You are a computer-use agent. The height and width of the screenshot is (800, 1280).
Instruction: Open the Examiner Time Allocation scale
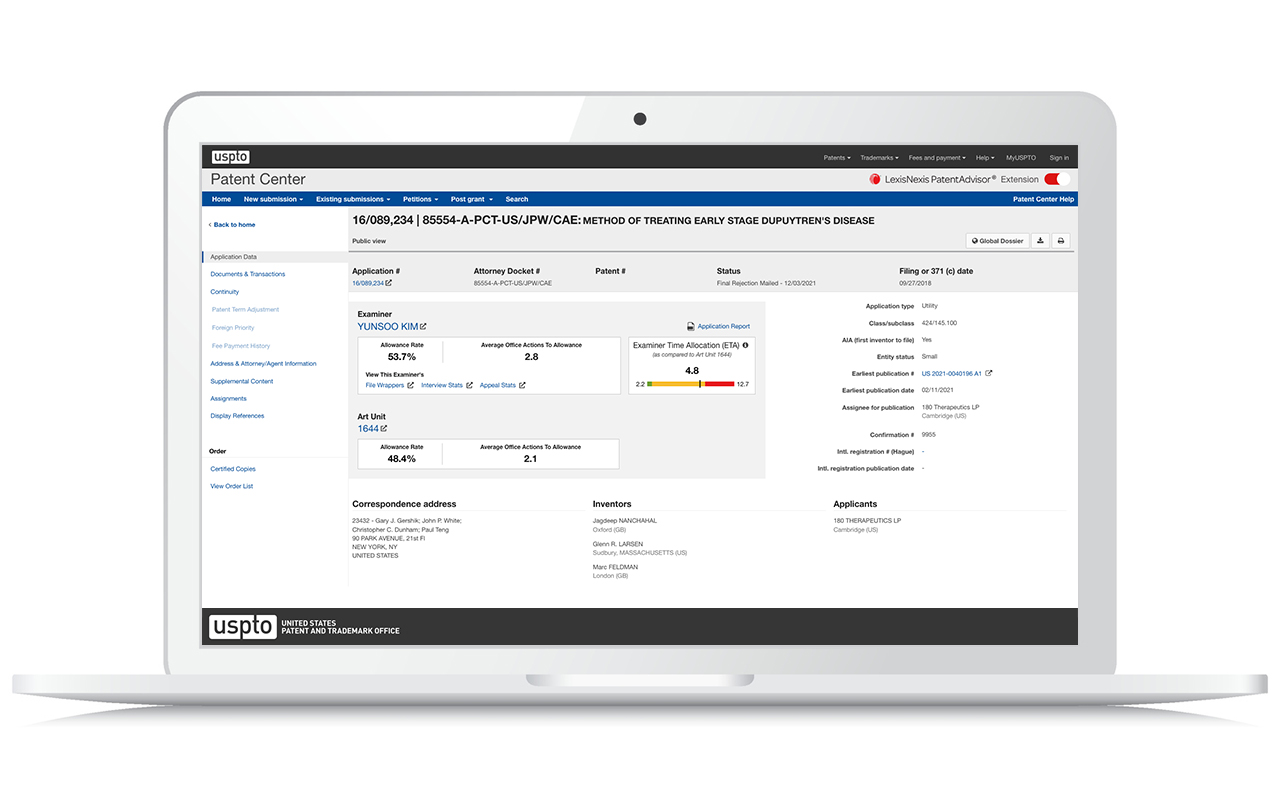(692, 382)
